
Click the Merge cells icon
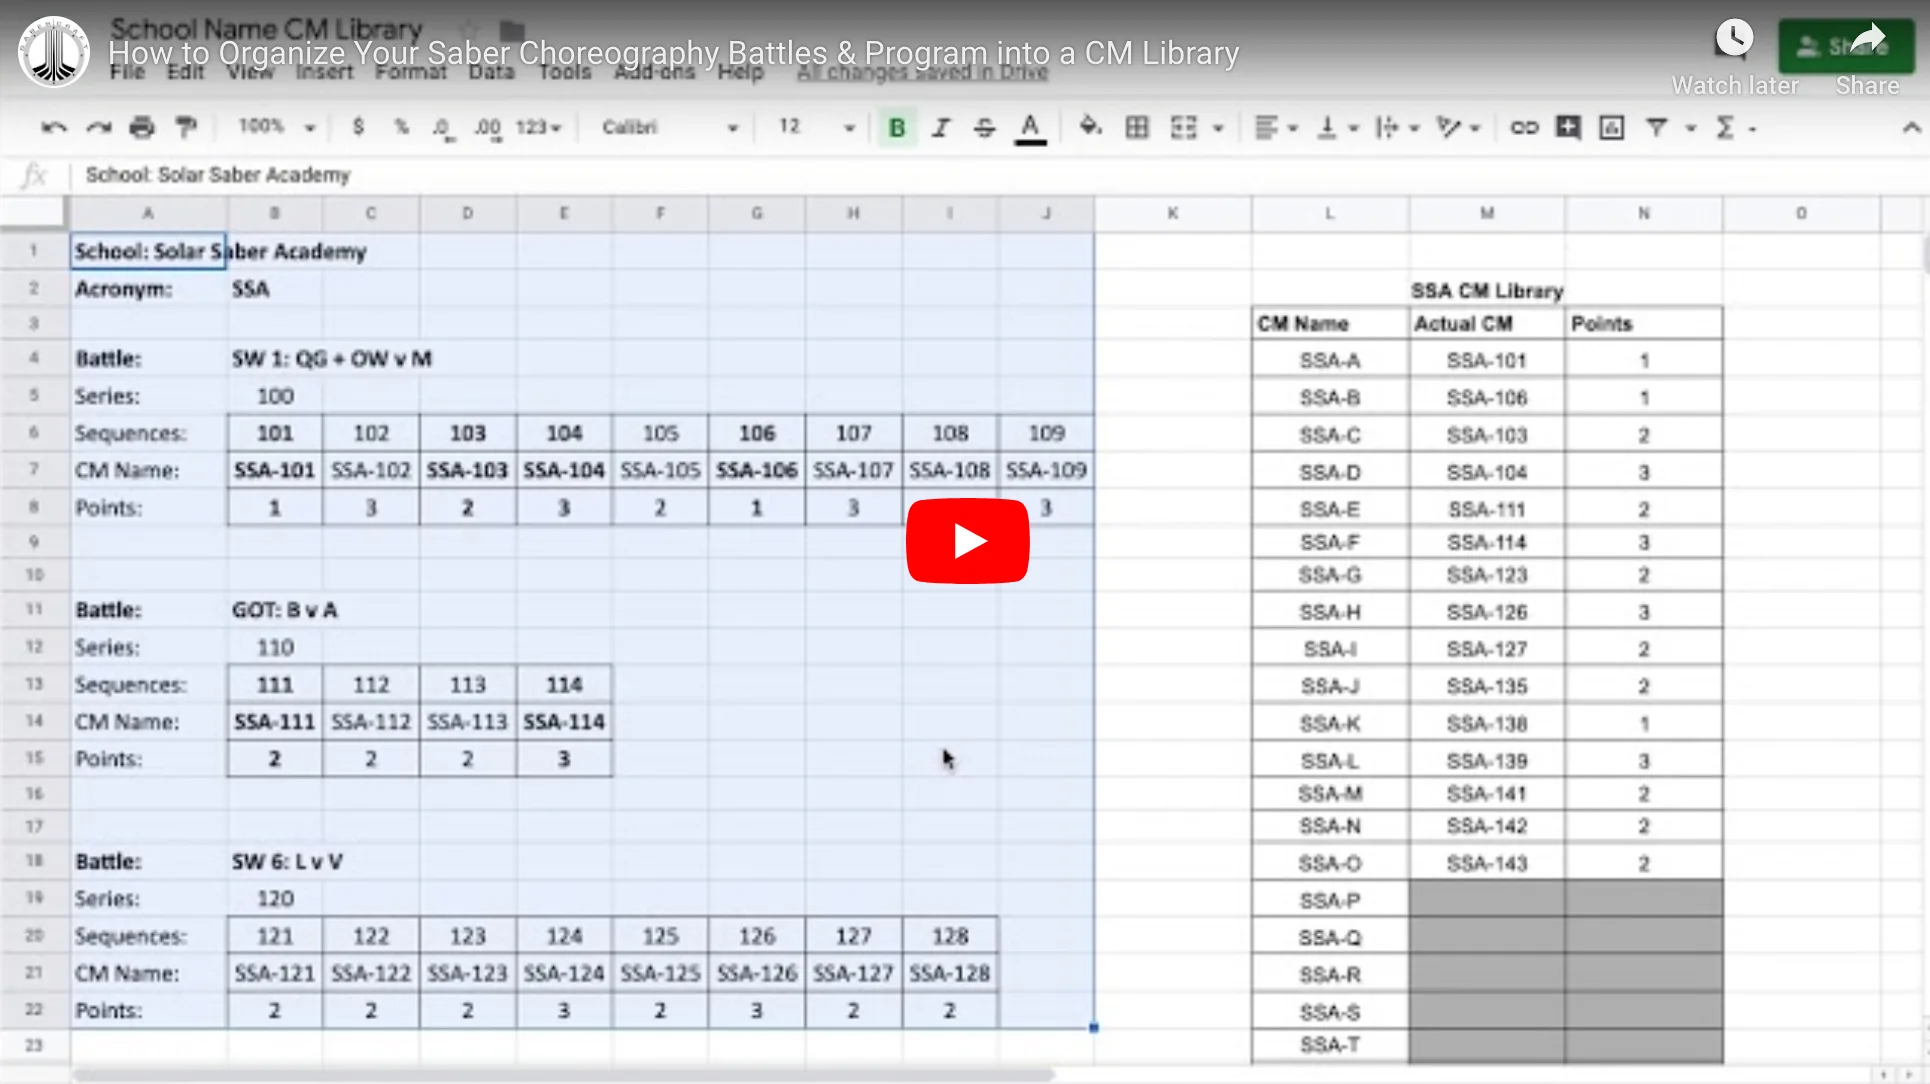click(x=1184, y=127)
